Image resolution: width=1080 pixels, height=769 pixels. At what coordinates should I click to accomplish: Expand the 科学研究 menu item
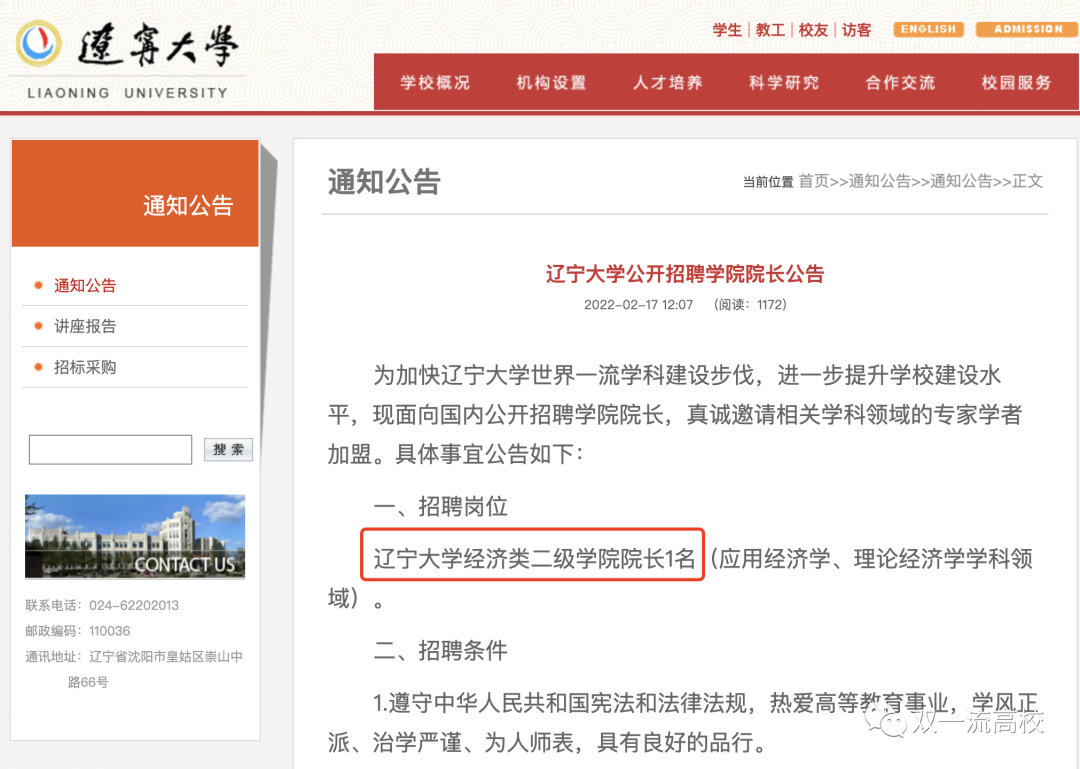784,82
